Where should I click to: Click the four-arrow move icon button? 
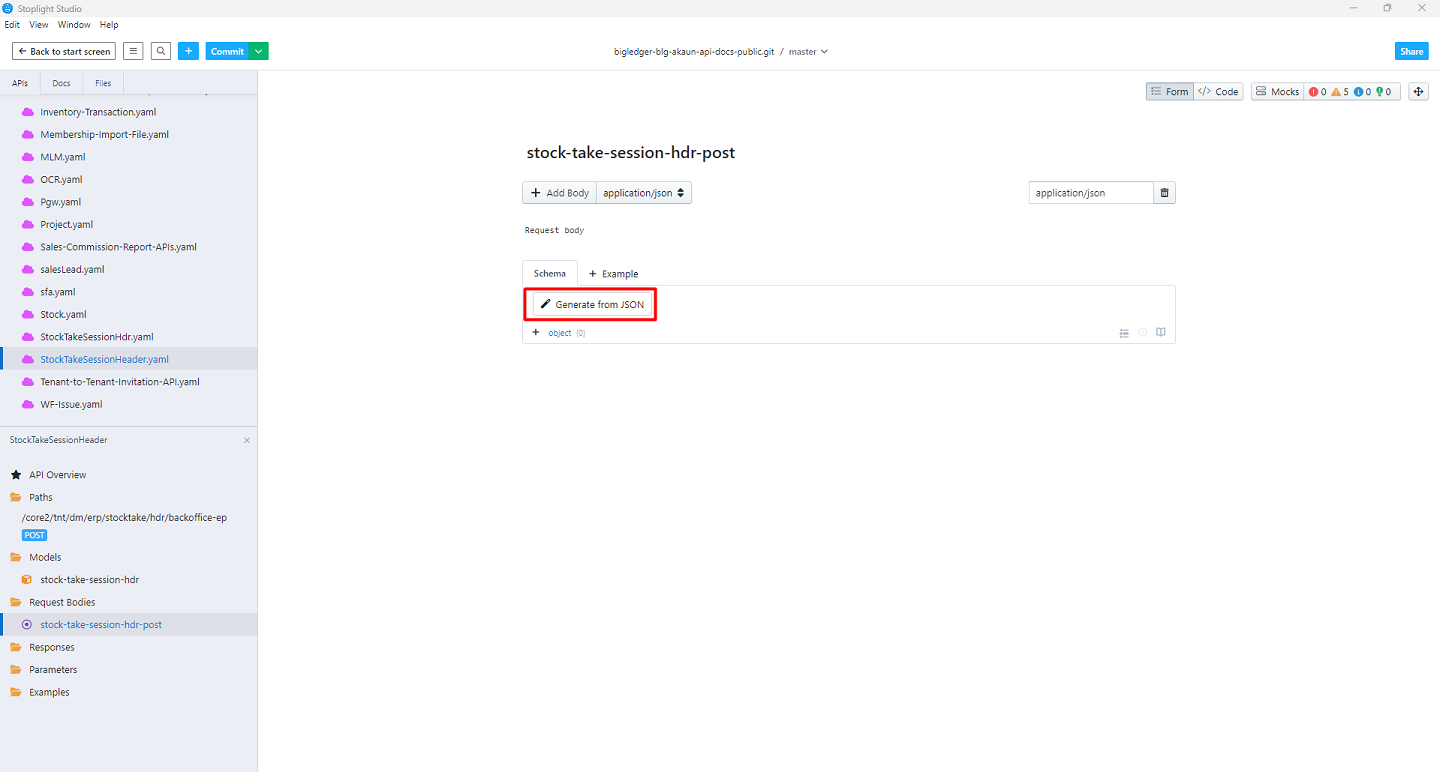pyautogui.click(x=1418, y=91)
